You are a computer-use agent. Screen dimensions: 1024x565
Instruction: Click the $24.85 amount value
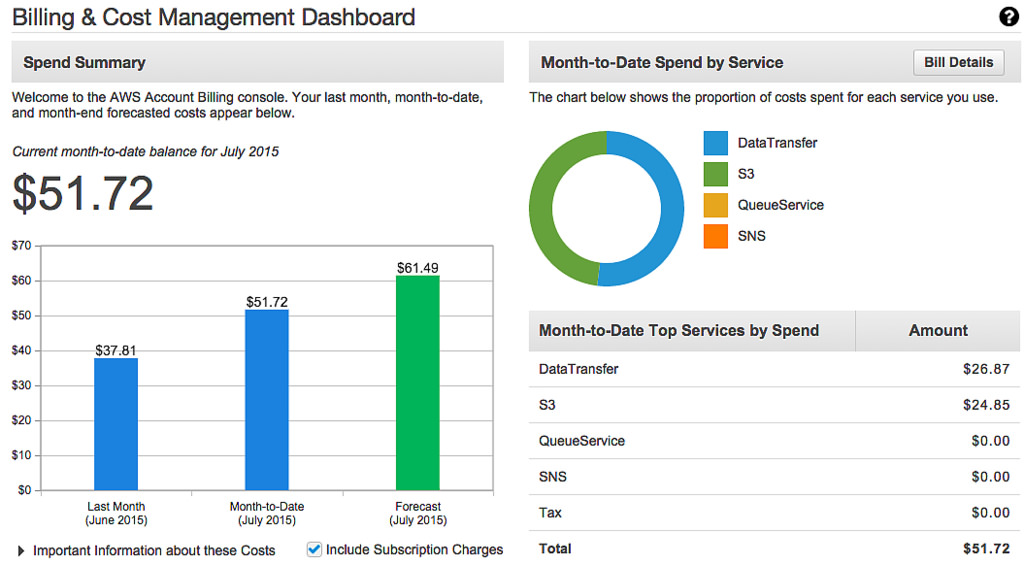coord(986,405)
